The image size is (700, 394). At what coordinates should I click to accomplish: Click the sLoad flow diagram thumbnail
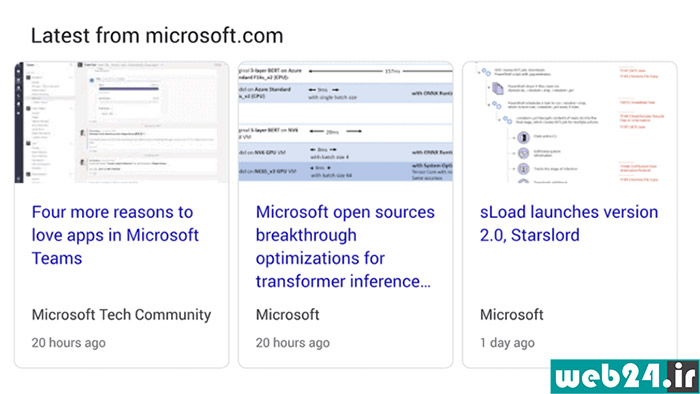570,122
